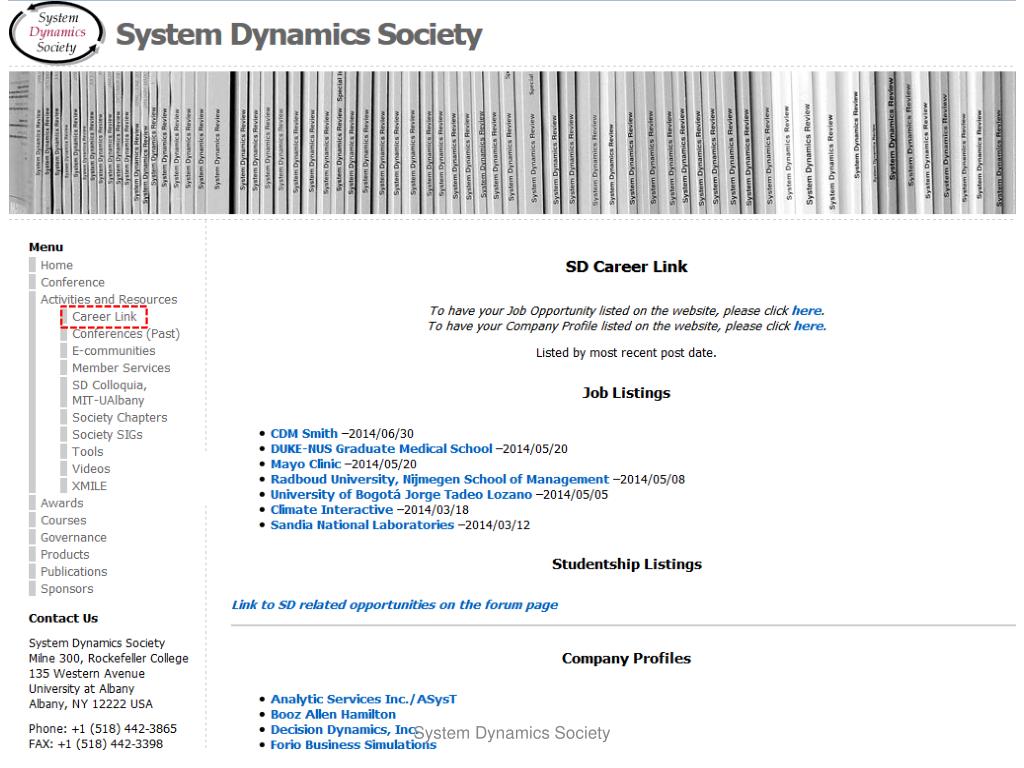Click the 'Milne 300, Rockefeller College' address line
The image size is (1024, 768).
pos(108,658)
